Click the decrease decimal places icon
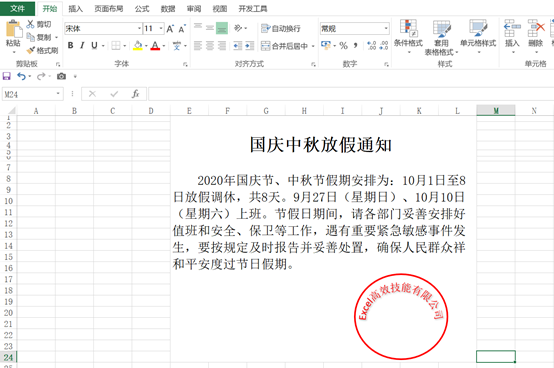Screen dimensions: 554x368 coord(384,46)
